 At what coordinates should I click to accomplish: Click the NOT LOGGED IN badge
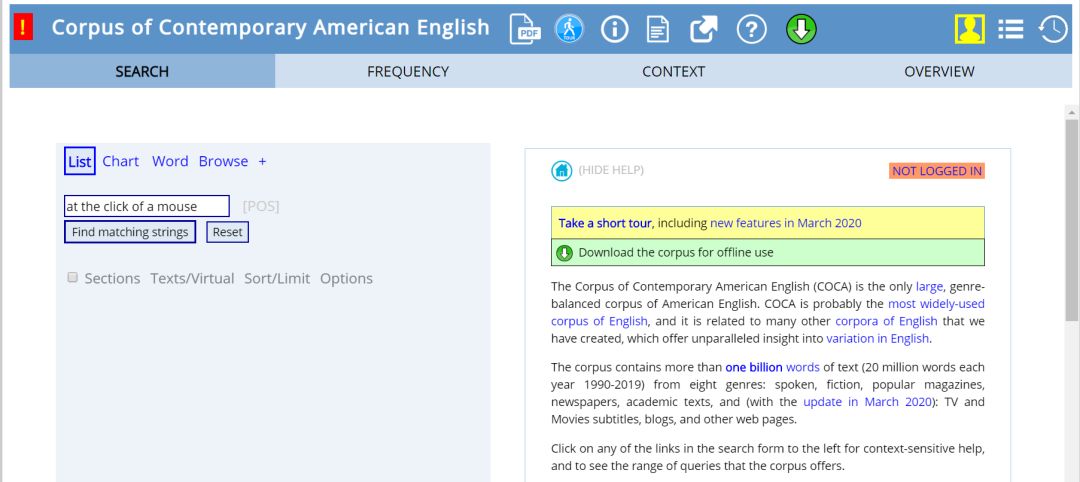click(937, 171)
